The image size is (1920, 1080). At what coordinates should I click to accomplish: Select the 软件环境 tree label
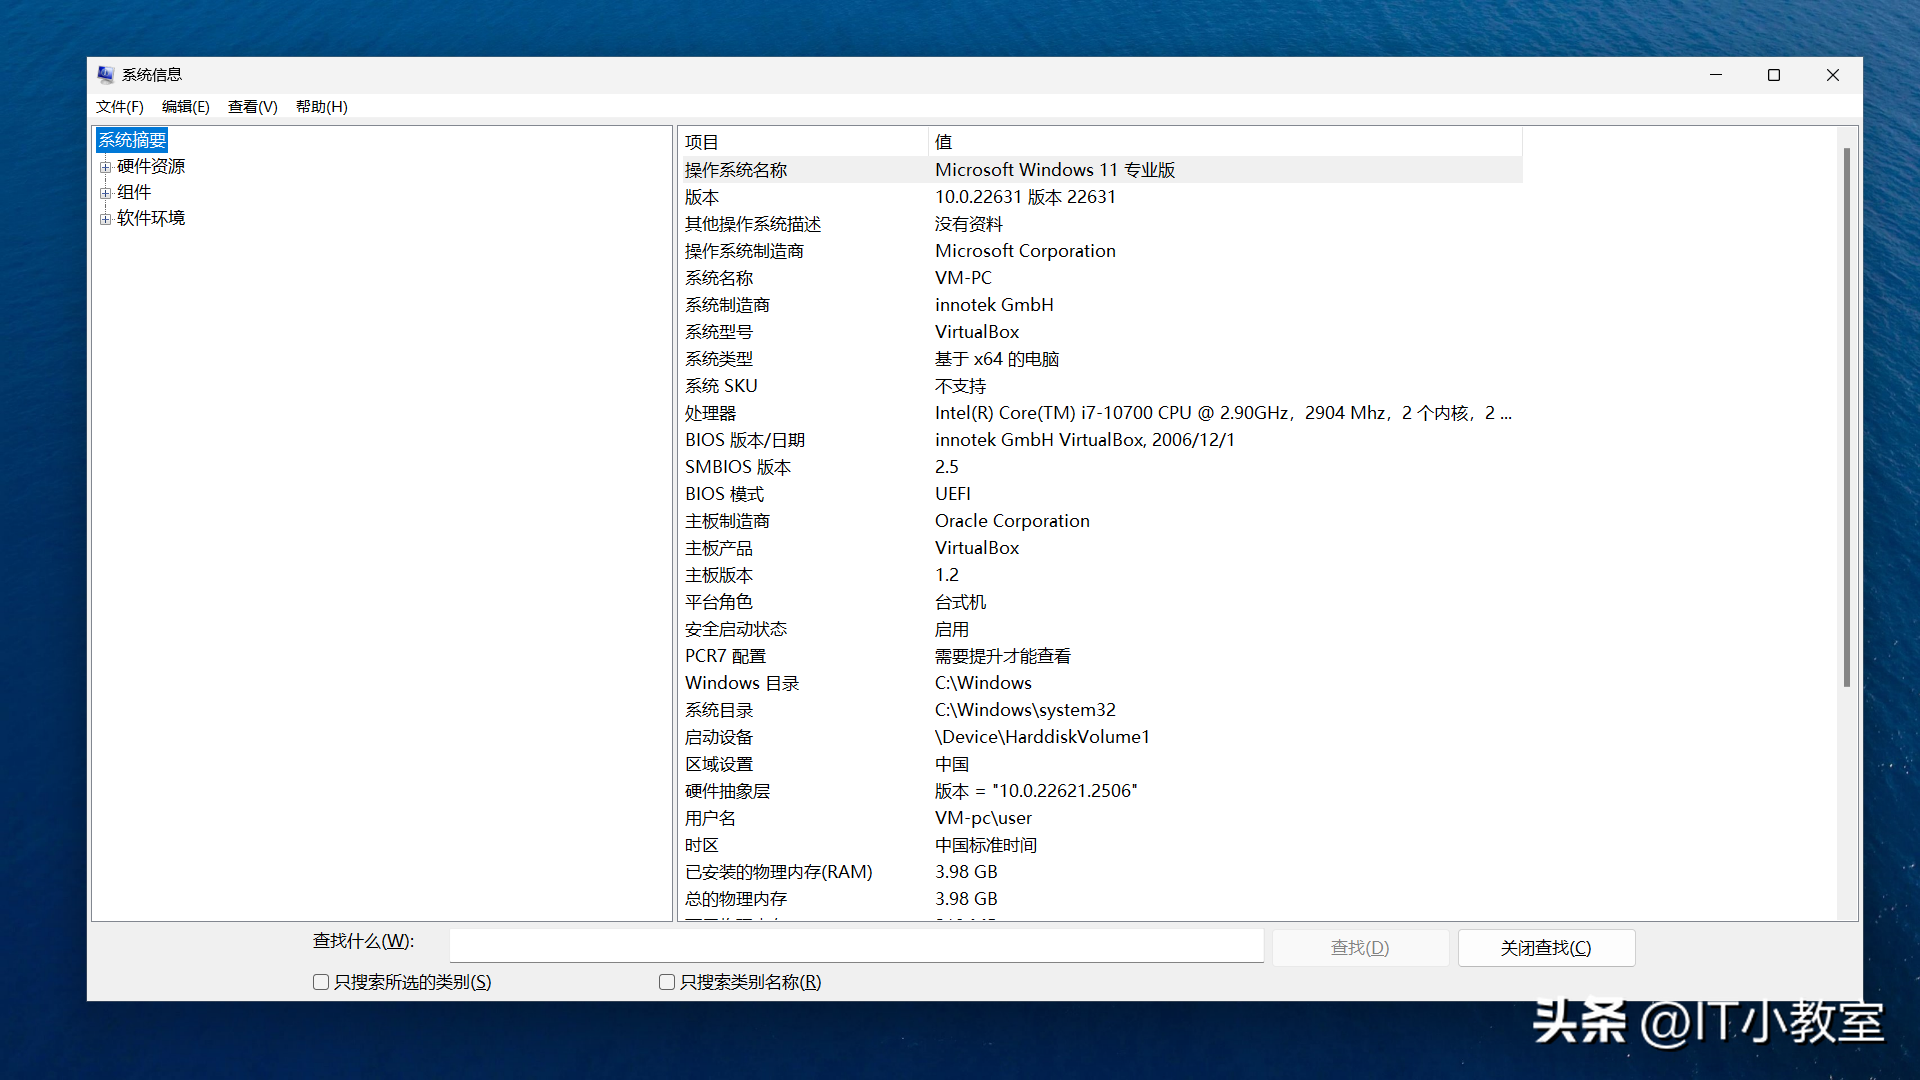[151, 218]
